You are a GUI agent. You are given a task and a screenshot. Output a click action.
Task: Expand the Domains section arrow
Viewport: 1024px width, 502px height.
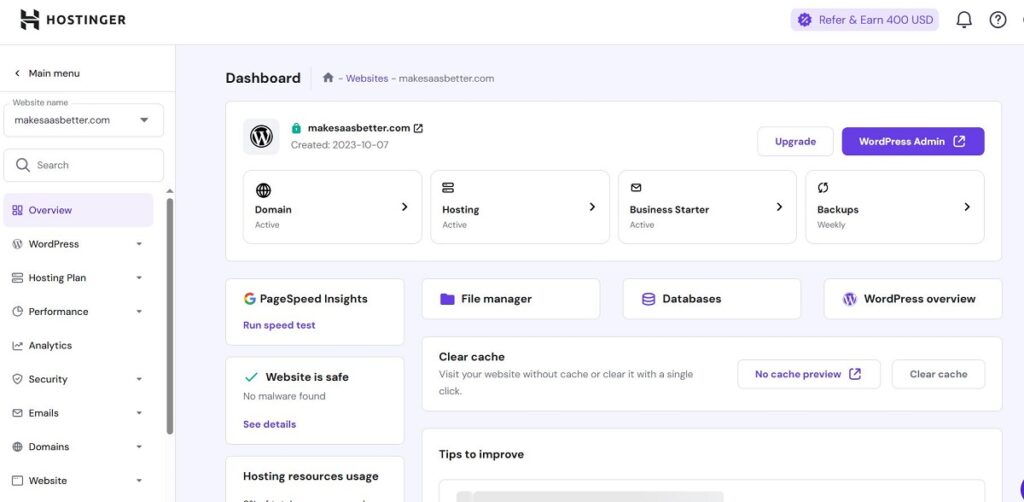coord(139,447)
